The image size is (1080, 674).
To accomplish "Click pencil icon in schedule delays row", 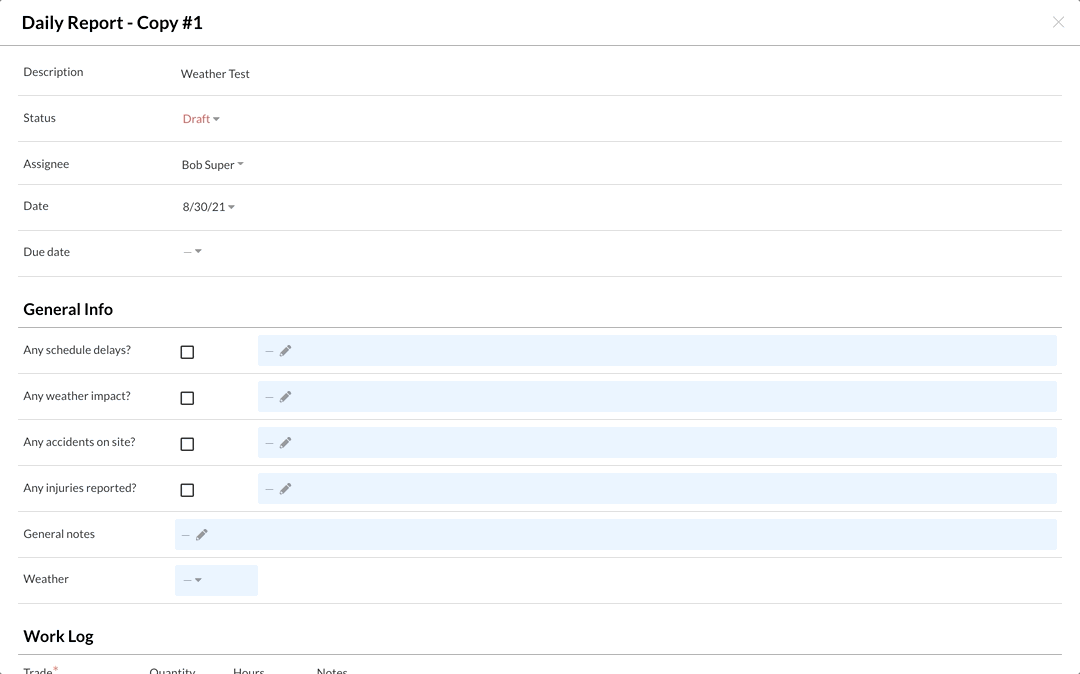I will coord(285,351).
